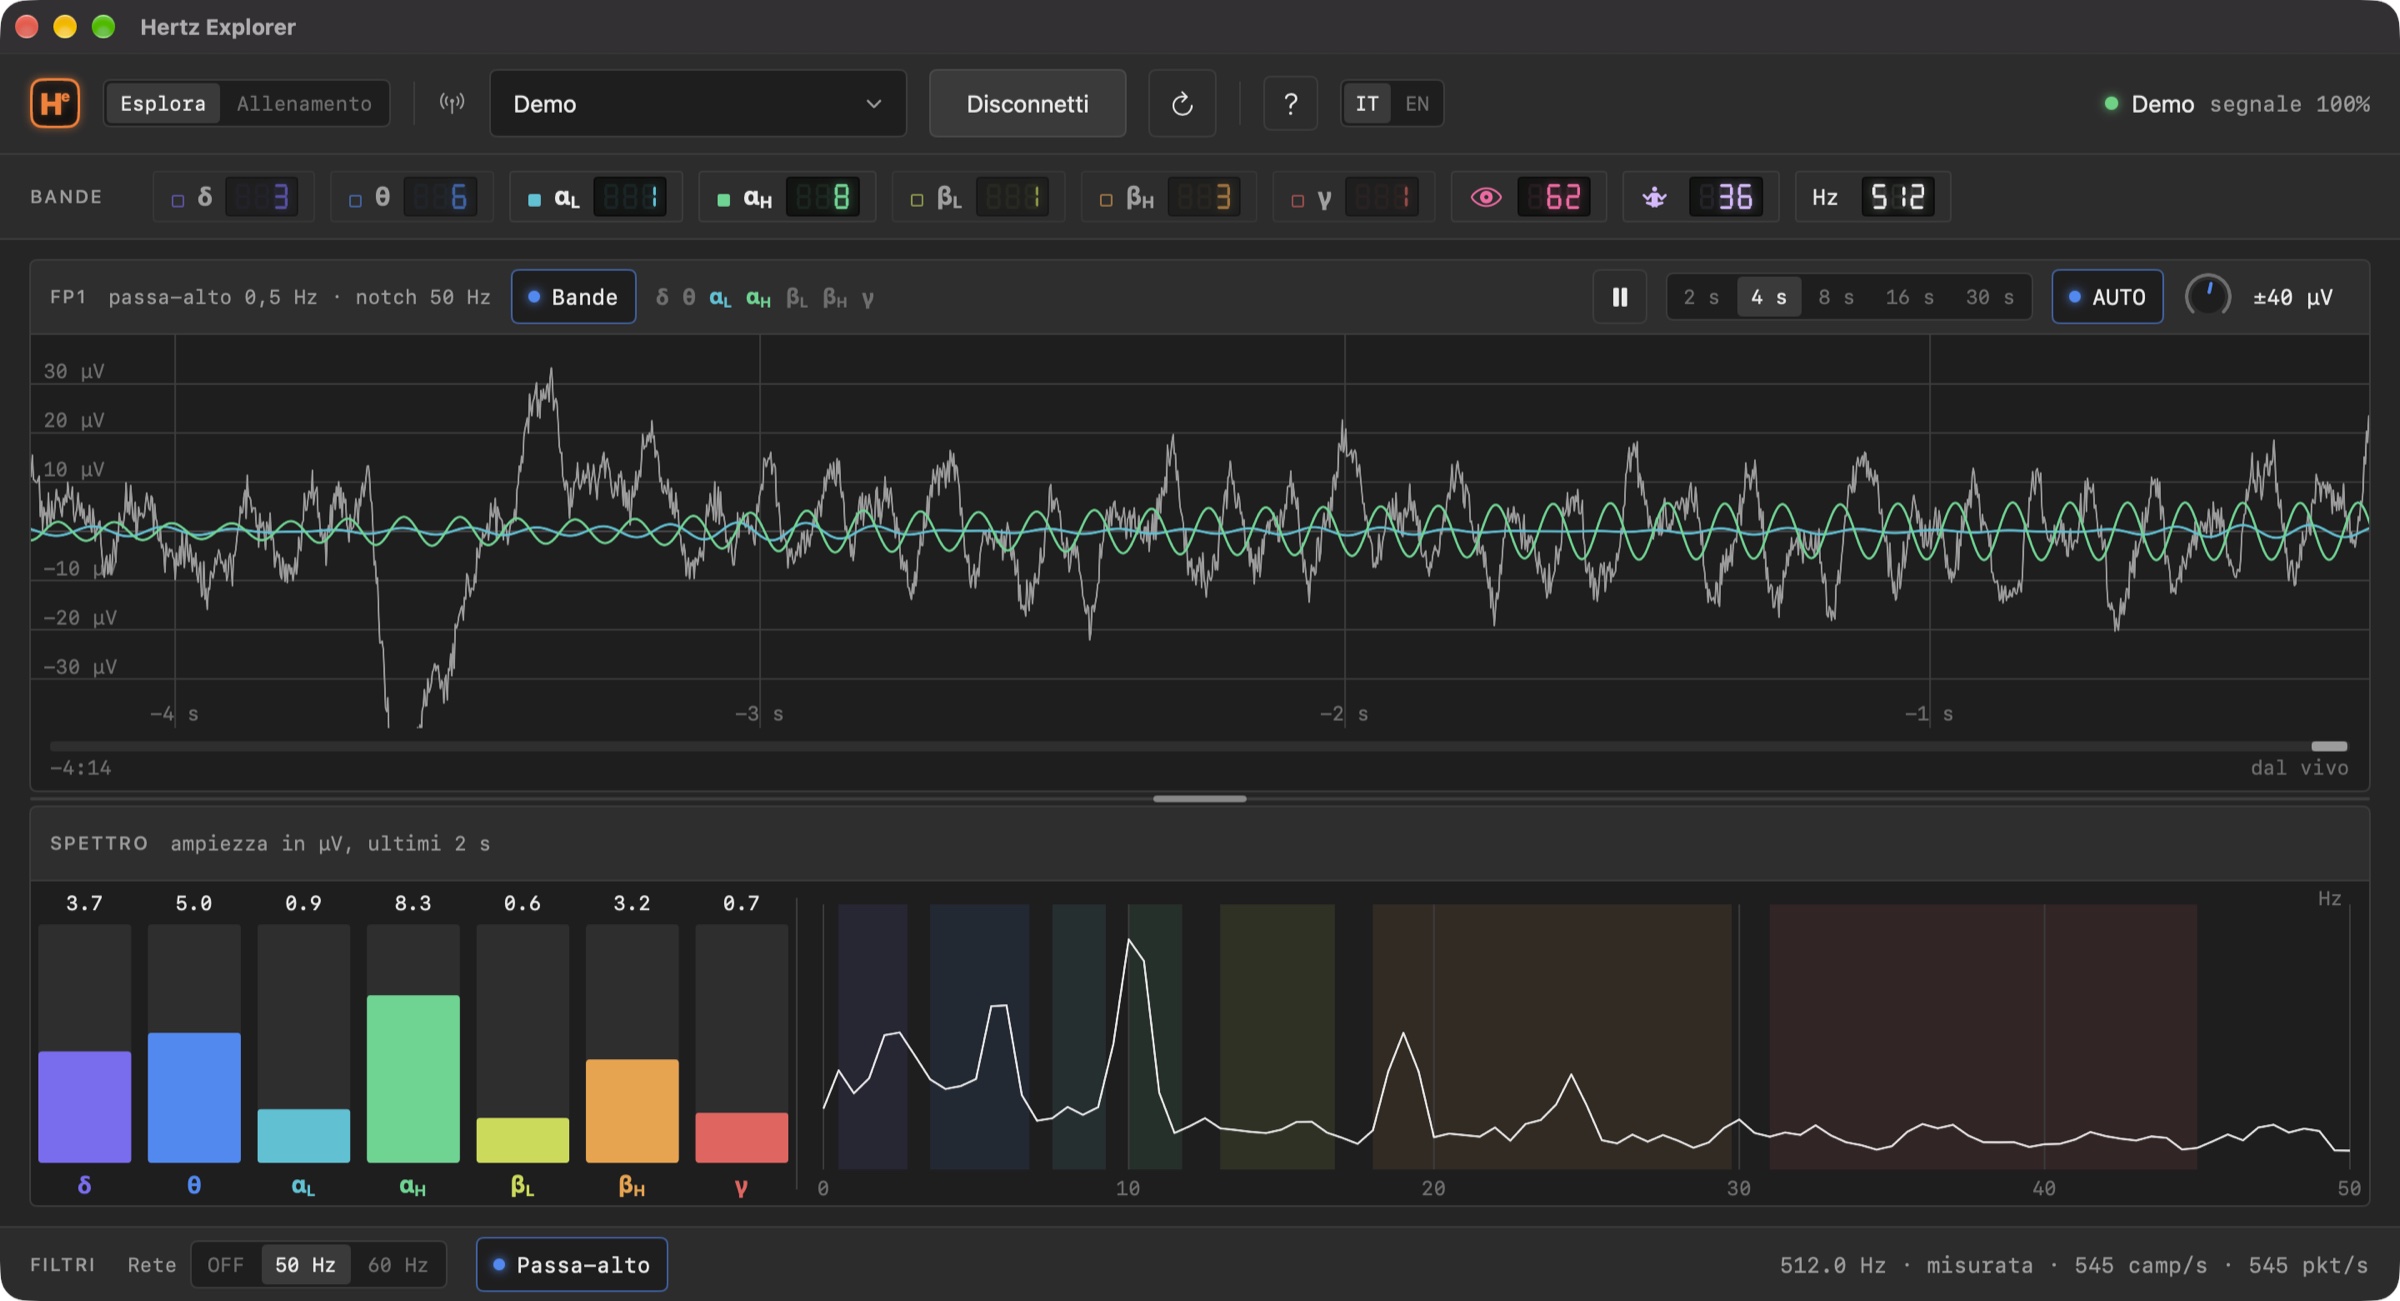2400x1301 pixels.
Task: Switch to the Esplora tab
Action: tap(163, 103)
